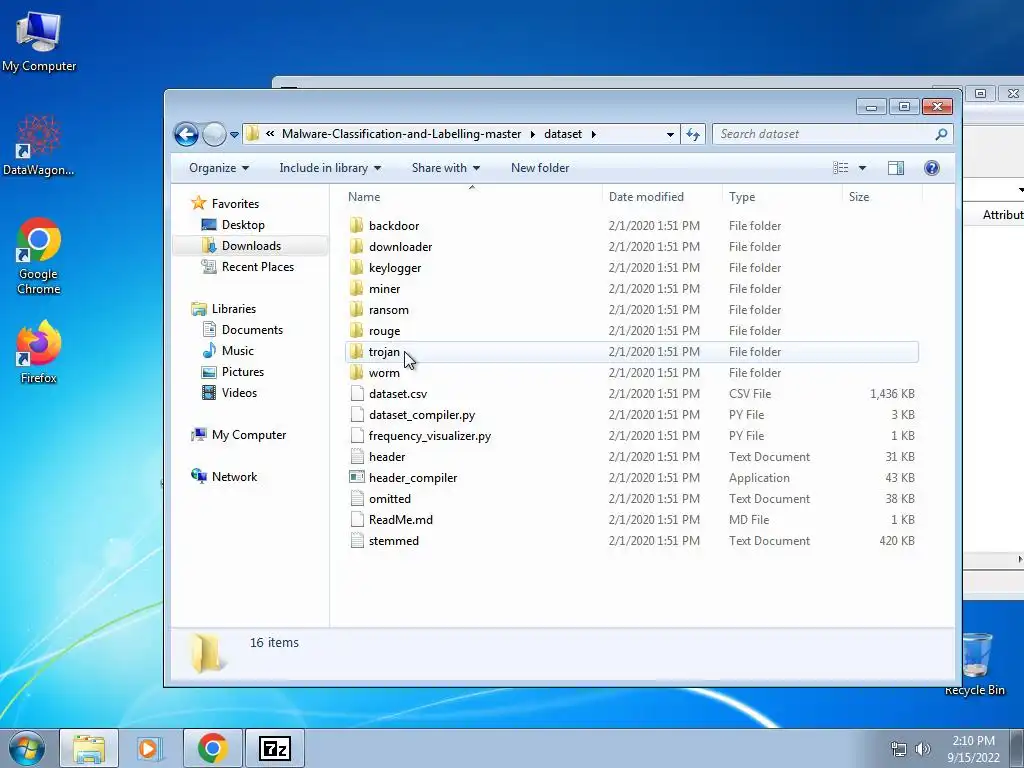Viewport: 1024px width, 768px height.
Task: Click the Explorer forward arrow button
Action: (x=214, y=135)
